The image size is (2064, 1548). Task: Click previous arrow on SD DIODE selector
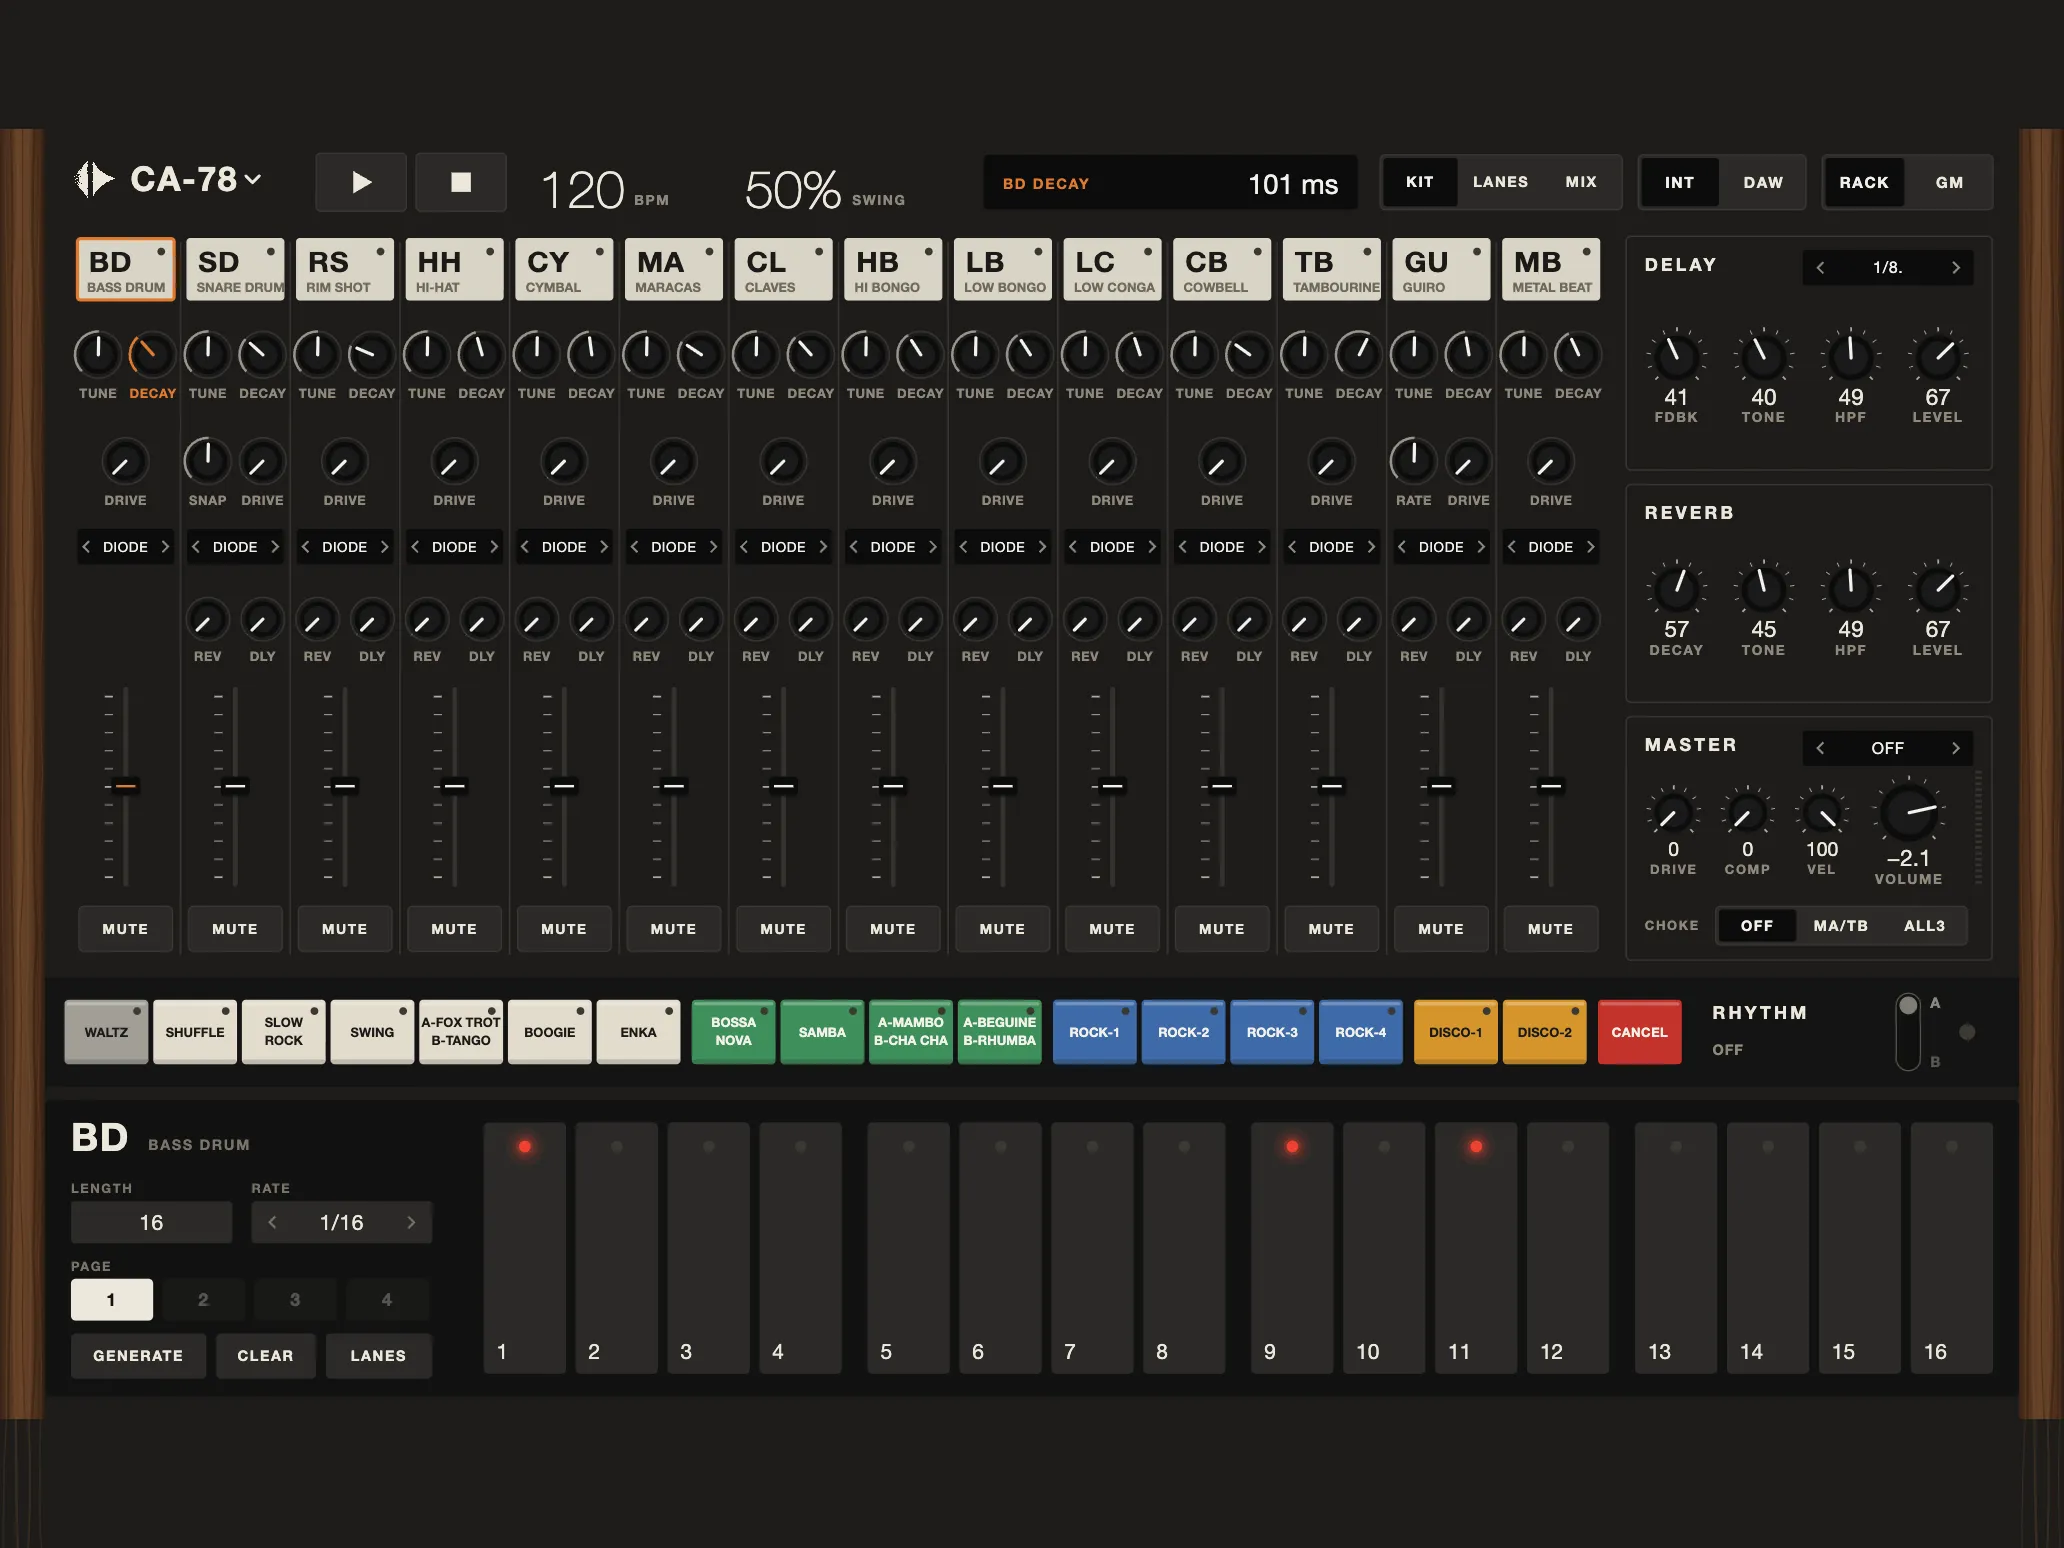point(196,547)
